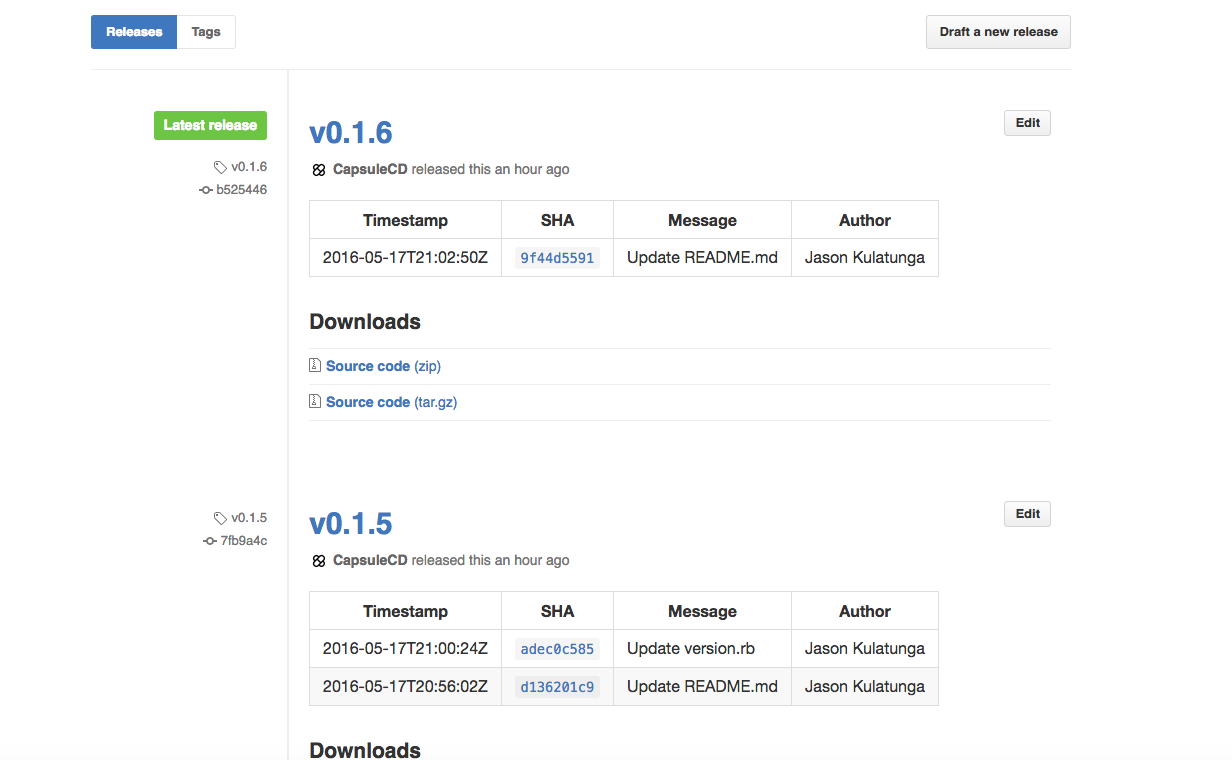Switch to the Tags tab
Viewport: 1232px width, 760px height.
point(206,32)
